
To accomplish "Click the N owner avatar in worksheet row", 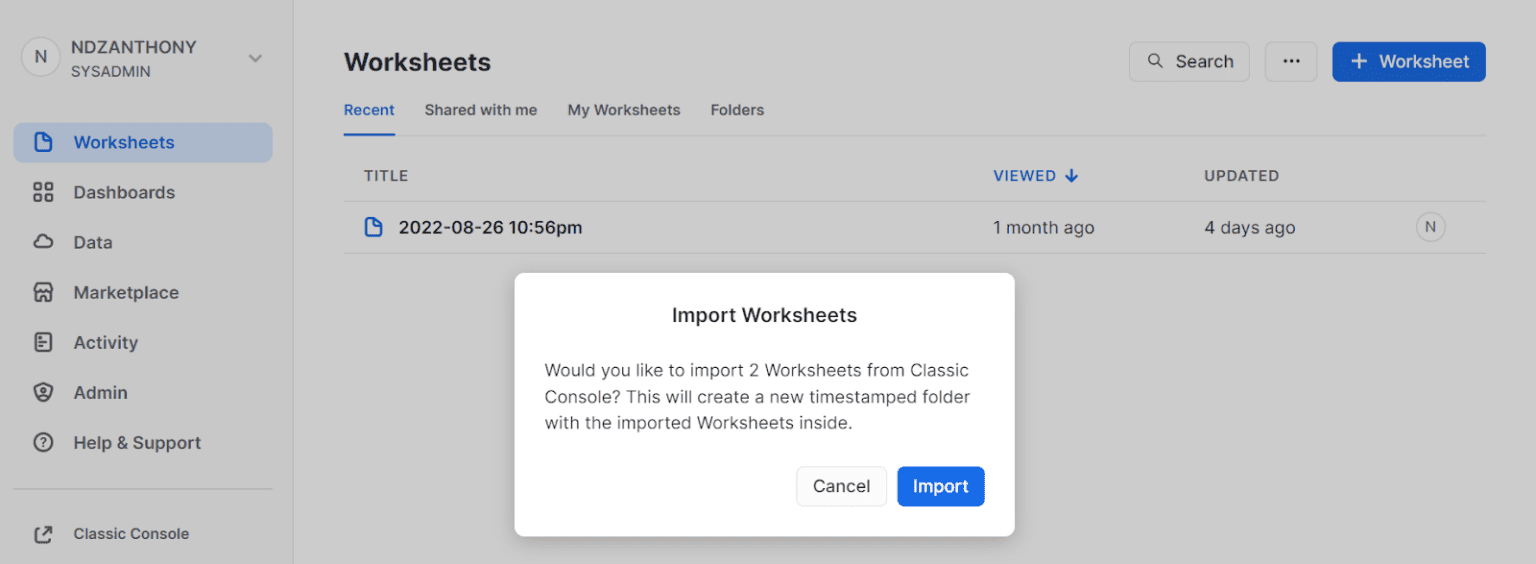I will pyautogui.click(x=1430, y=227).
